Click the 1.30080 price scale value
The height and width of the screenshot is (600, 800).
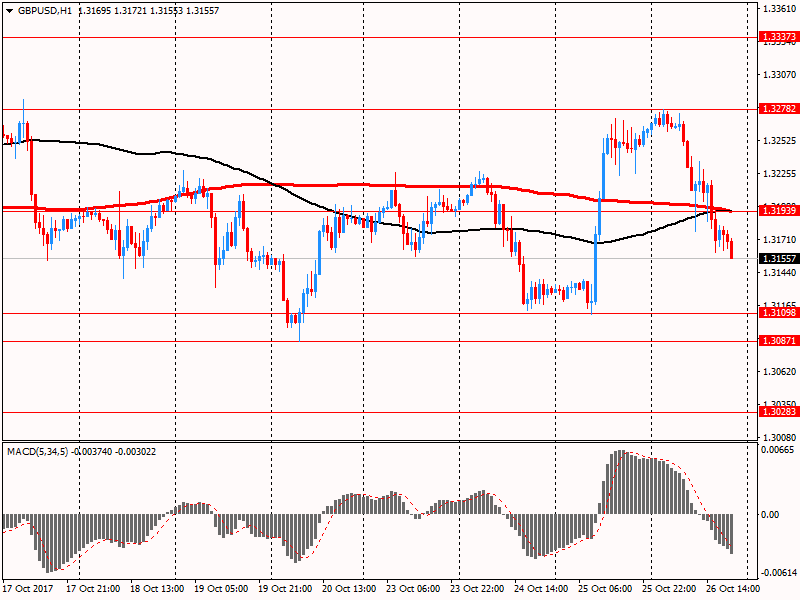point(779,437)
